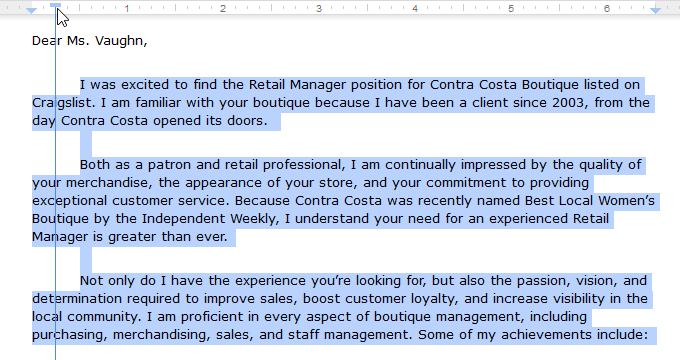
Task: Click the word 'Not' starting third paragraph
Action: 91,281
